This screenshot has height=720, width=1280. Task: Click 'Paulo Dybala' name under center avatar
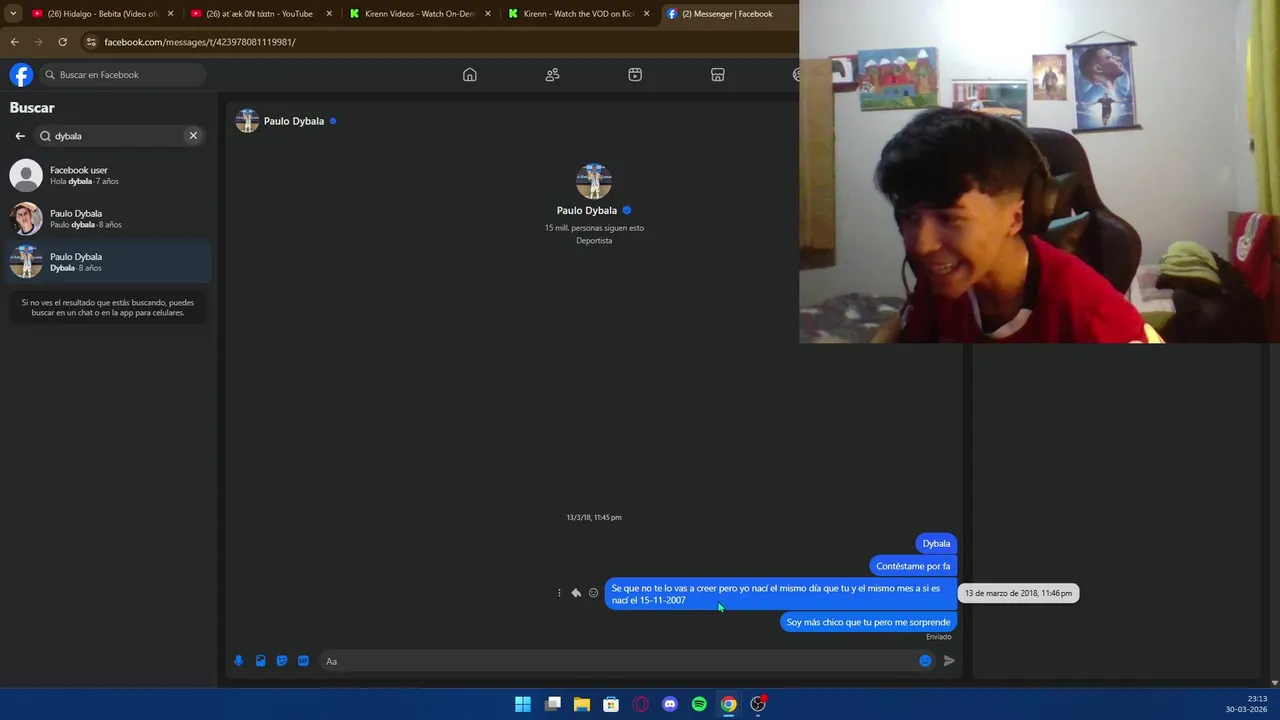[587, 210]
